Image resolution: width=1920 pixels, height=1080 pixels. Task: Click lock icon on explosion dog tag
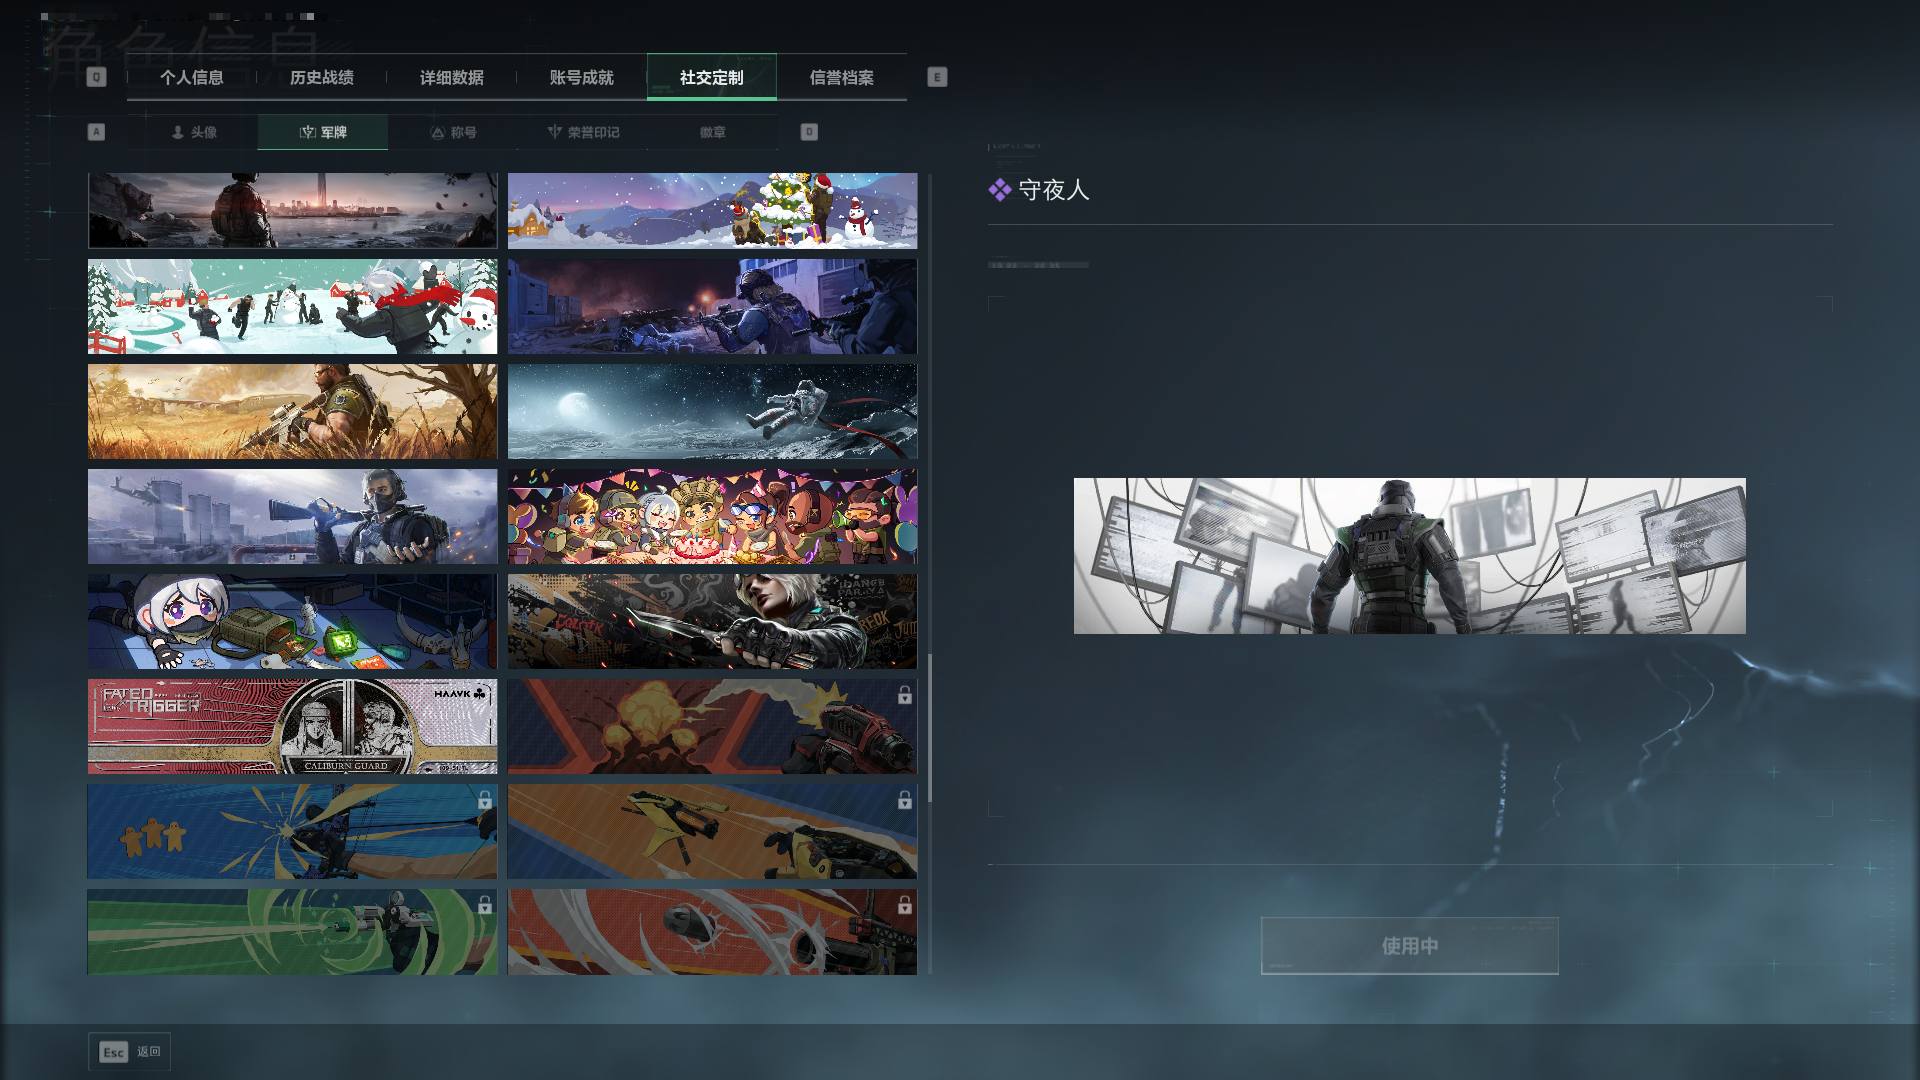[x=904, y=695]
